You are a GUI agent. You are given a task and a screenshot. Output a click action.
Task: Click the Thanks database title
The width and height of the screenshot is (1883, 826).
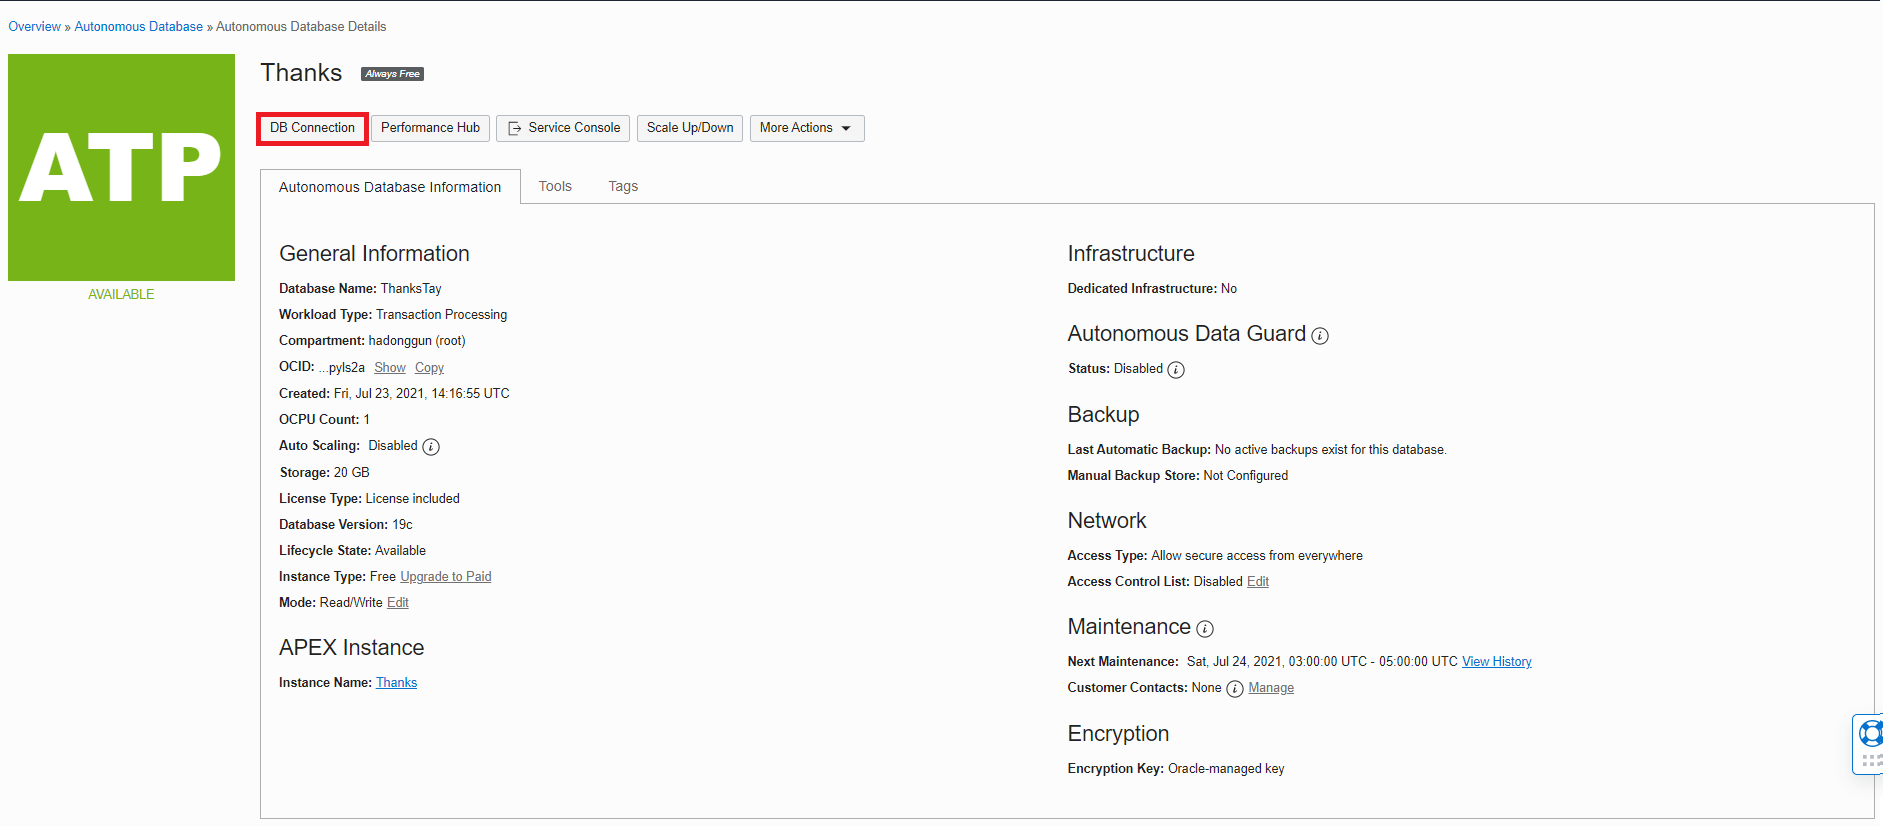click(x=301, y=73)
